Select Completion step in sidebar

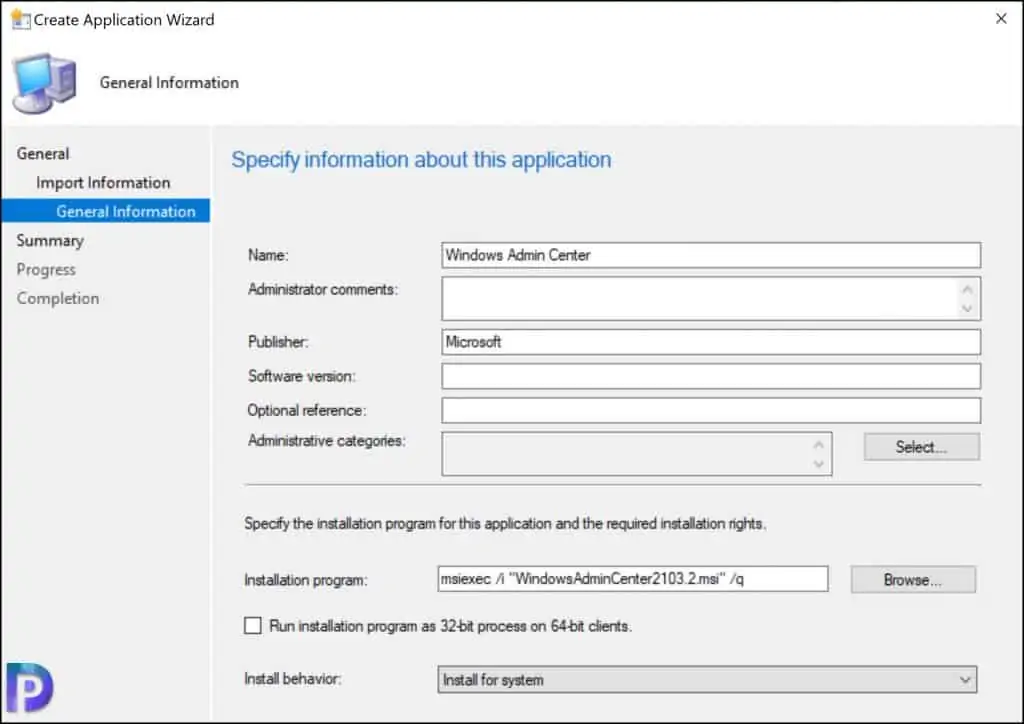click(x=57, y=298)
